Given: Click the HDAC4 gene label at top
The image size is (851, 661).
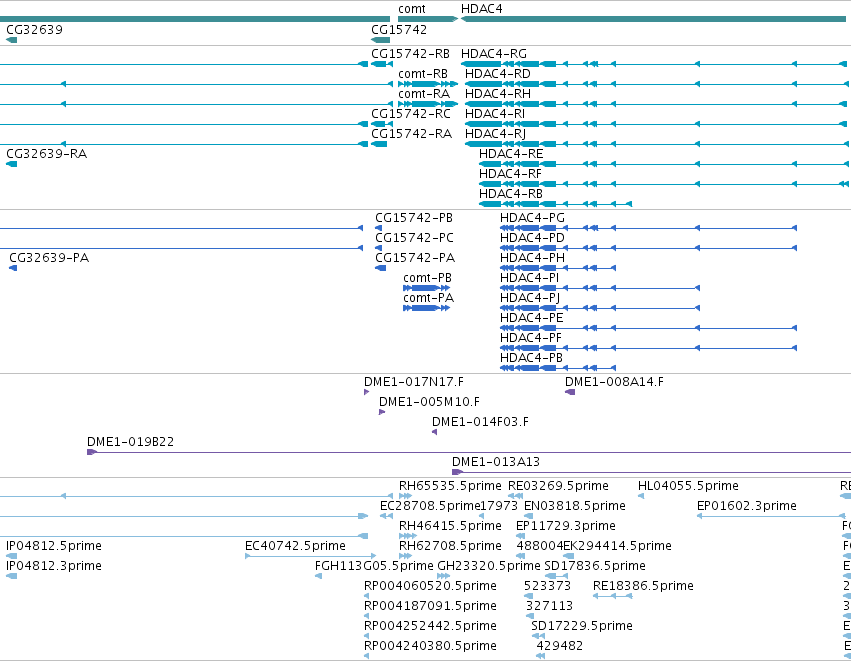Looking at the screenshot, I should 481,9.
